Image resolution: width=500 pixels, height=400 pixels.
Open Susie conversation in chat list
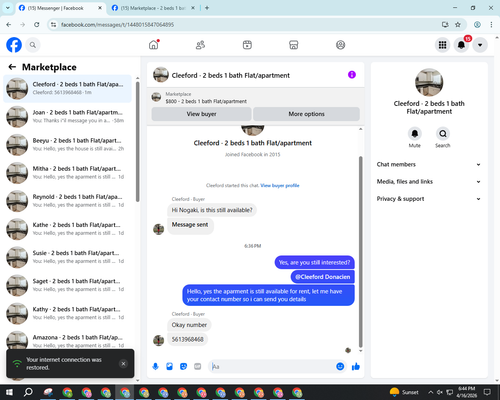tap(67, 257)
